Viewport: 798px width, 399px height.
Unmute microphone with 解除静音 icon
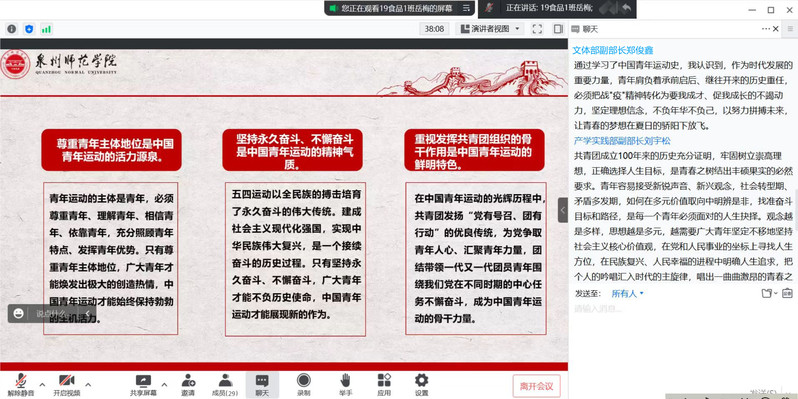21,384
